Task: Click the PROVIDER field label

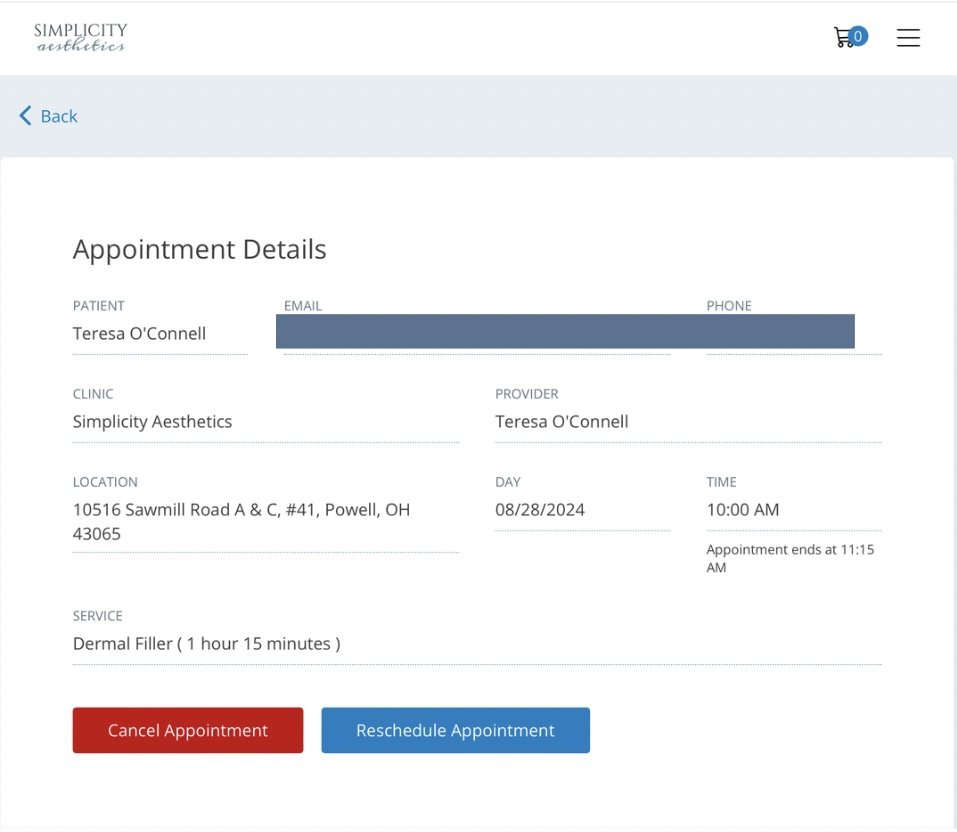Action: tap(527, 394)
